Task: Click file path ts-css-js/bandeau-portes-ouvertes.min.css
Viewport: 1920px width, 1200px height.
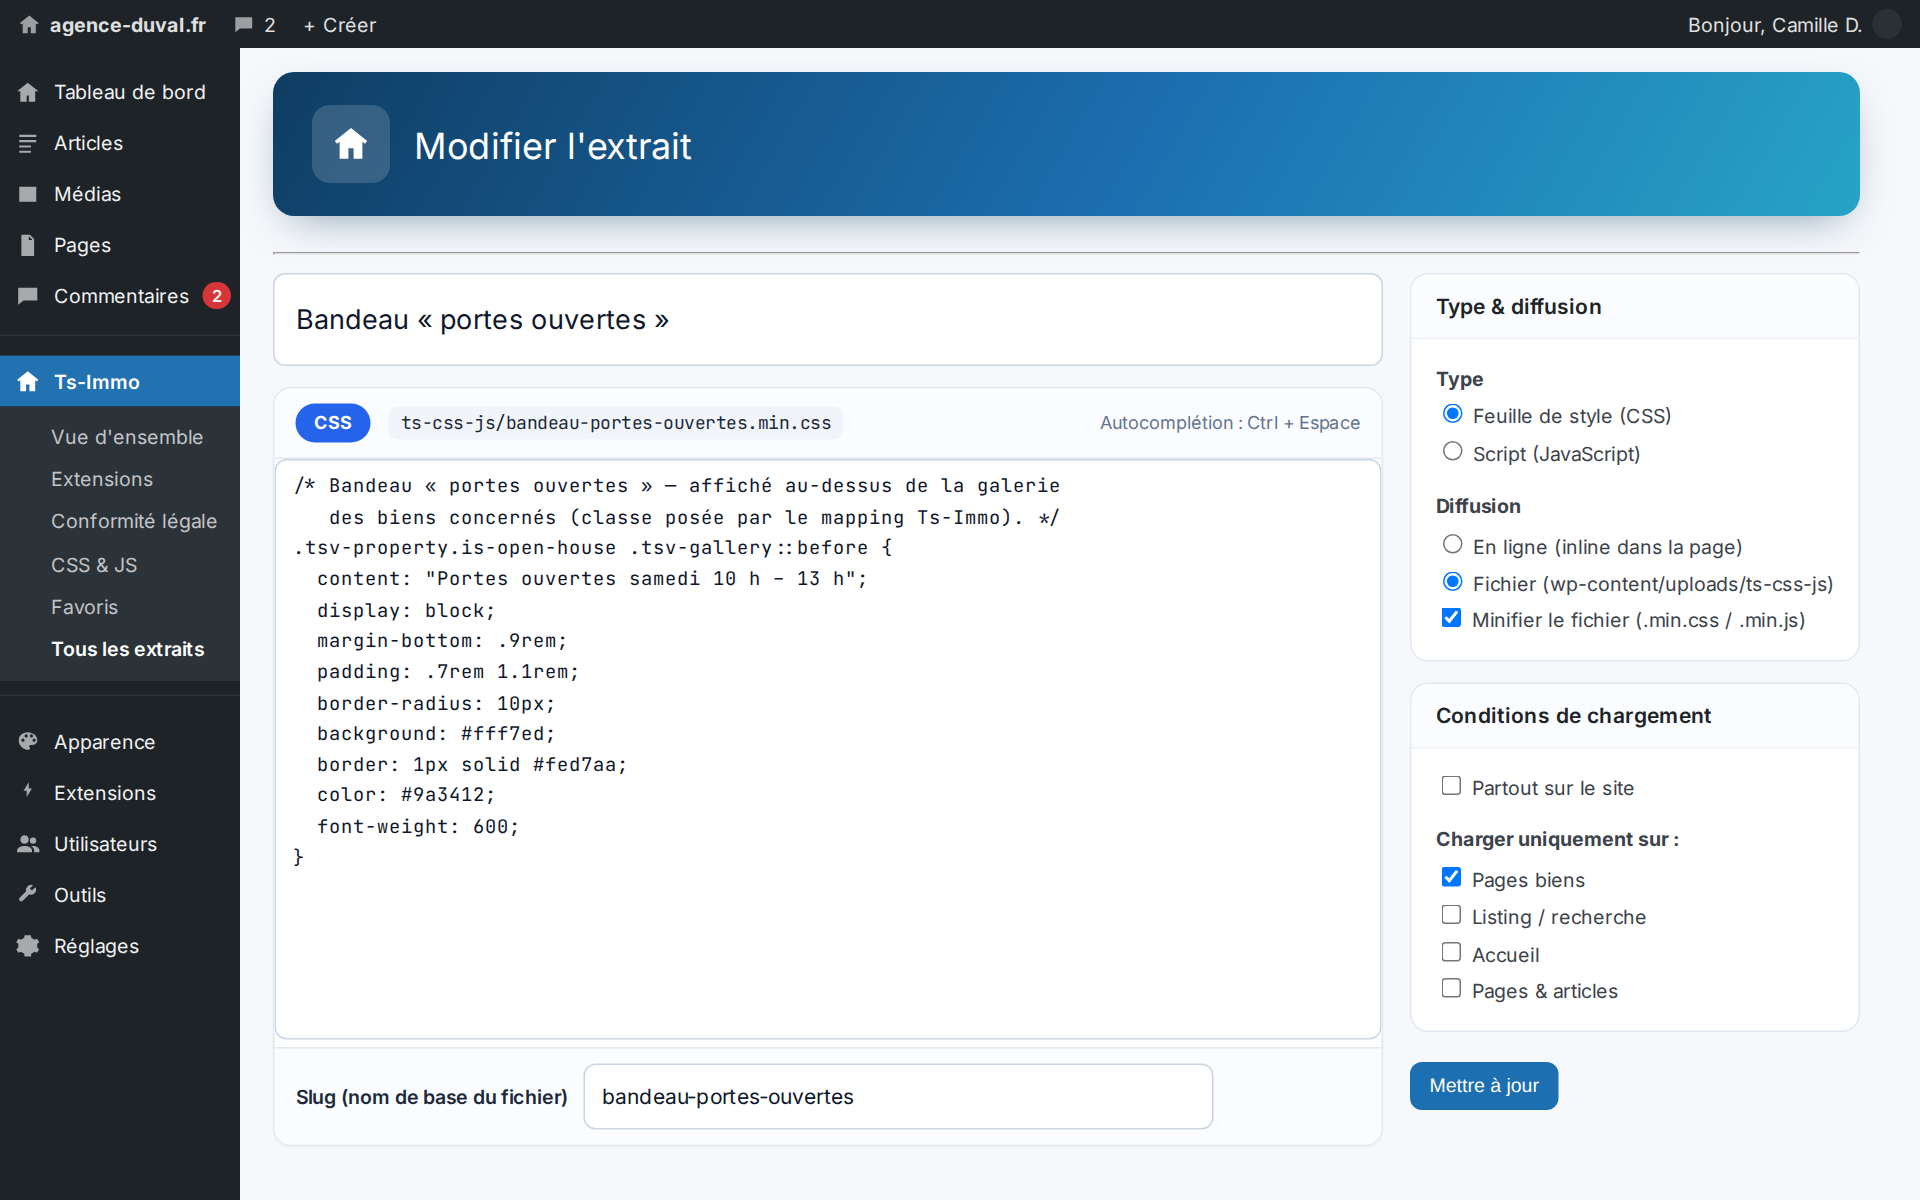Action: (616, 423)
